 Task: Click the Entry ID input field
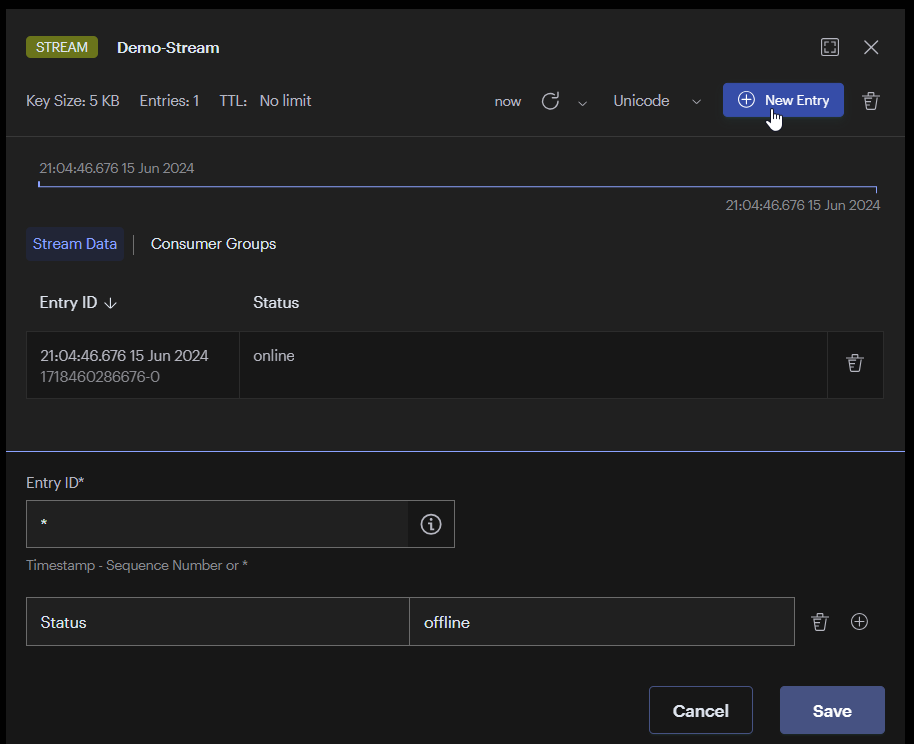point(217,524)
